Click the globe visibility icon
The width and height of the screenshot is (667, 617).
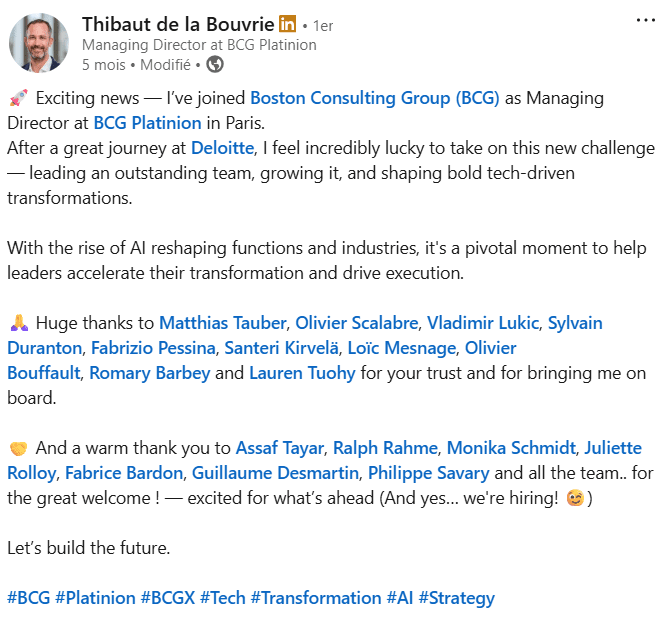pyautogui.click(x=214, y=65)
